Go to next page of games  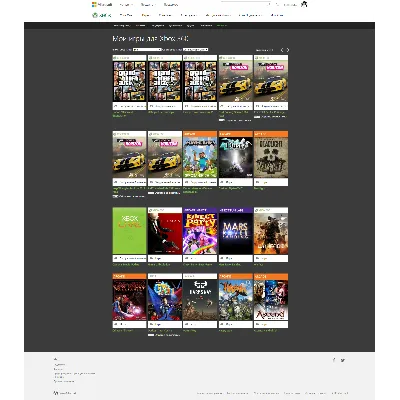288,50
